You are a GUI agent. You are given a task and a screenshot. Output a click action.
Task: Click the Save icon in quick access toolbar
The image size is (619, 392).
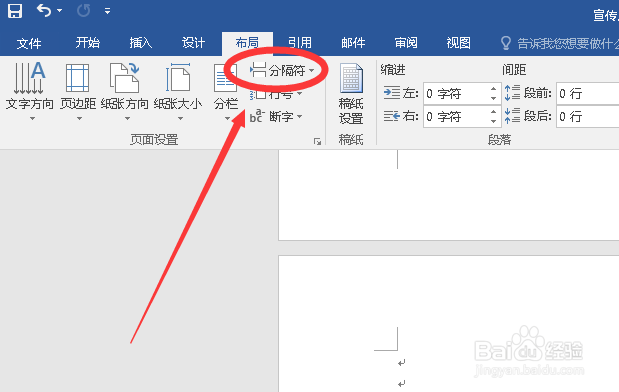(15, 11)
